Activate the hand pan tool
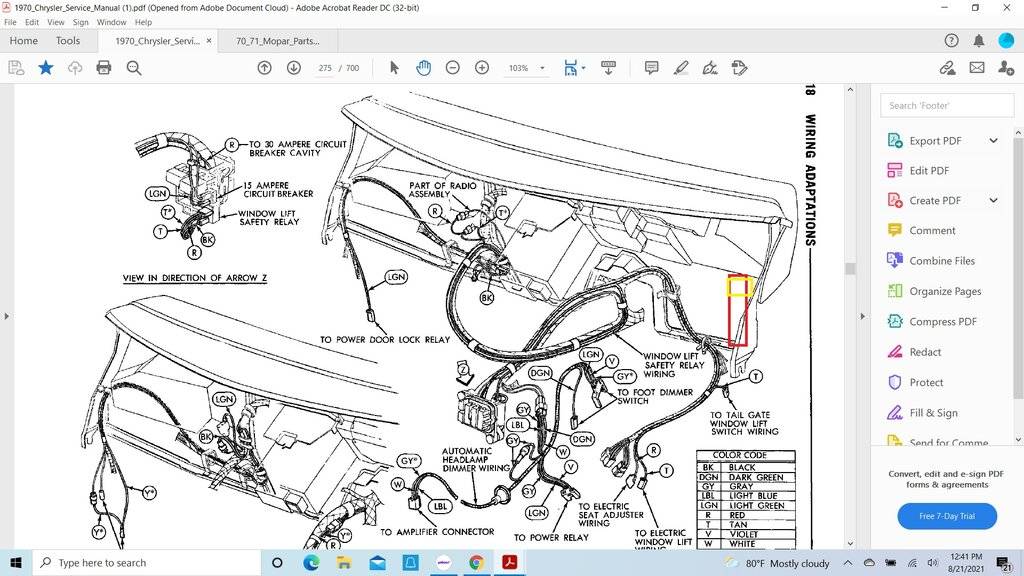The width and height of the screenshot is (1024, 576). [x=423, y=68]
